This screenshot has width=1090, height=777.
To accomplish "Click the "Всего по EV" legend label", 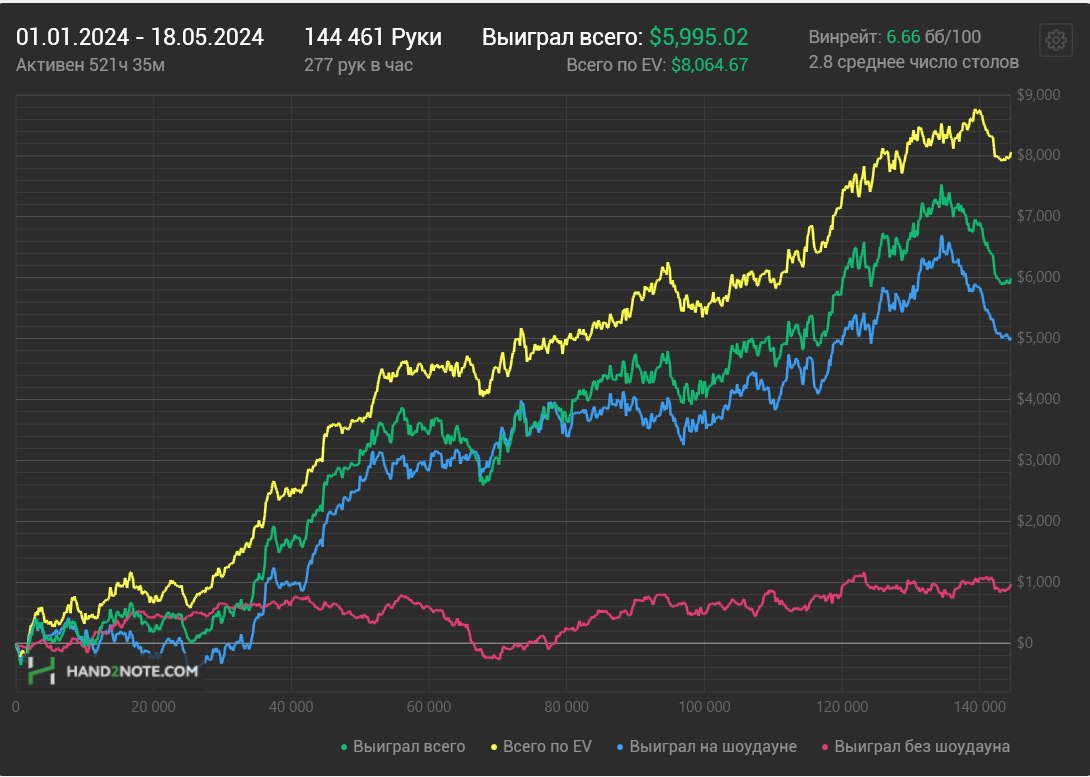I will (x=547, y=747).
